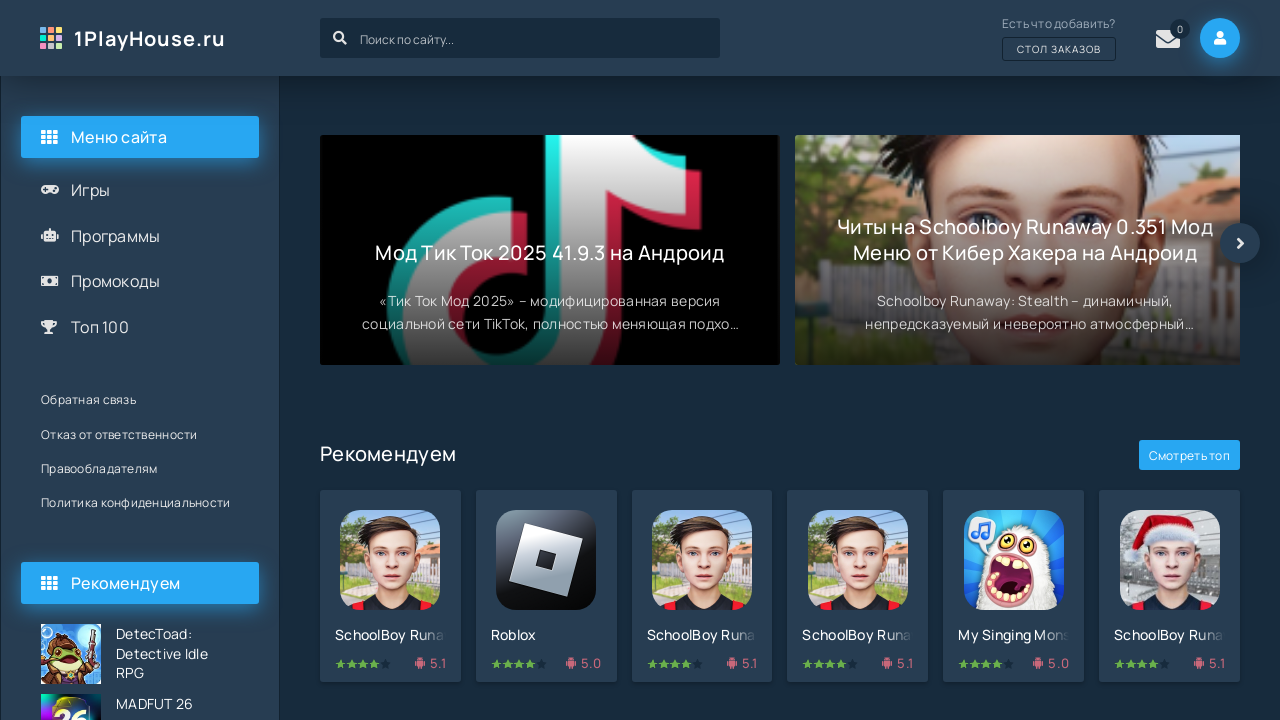This screenshot has width=1280, height=720.
Task: Click the star rating on the Roblox card
Action: coord(519,664)
